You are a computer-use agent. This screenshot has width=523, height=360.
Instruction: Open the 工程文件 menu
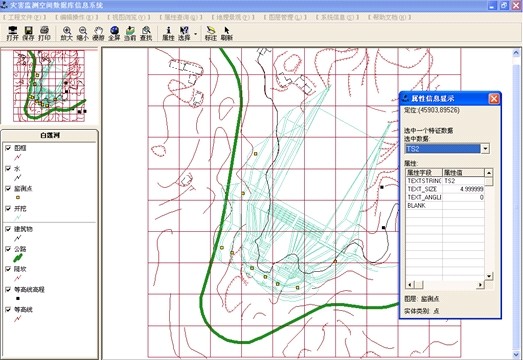24,17
